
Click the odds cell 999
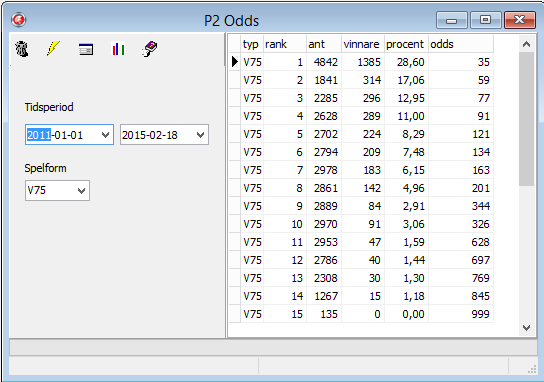[x=461, y=314]
